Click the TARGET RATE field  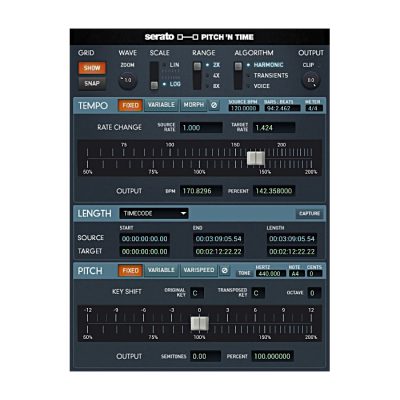click(274, 128)
